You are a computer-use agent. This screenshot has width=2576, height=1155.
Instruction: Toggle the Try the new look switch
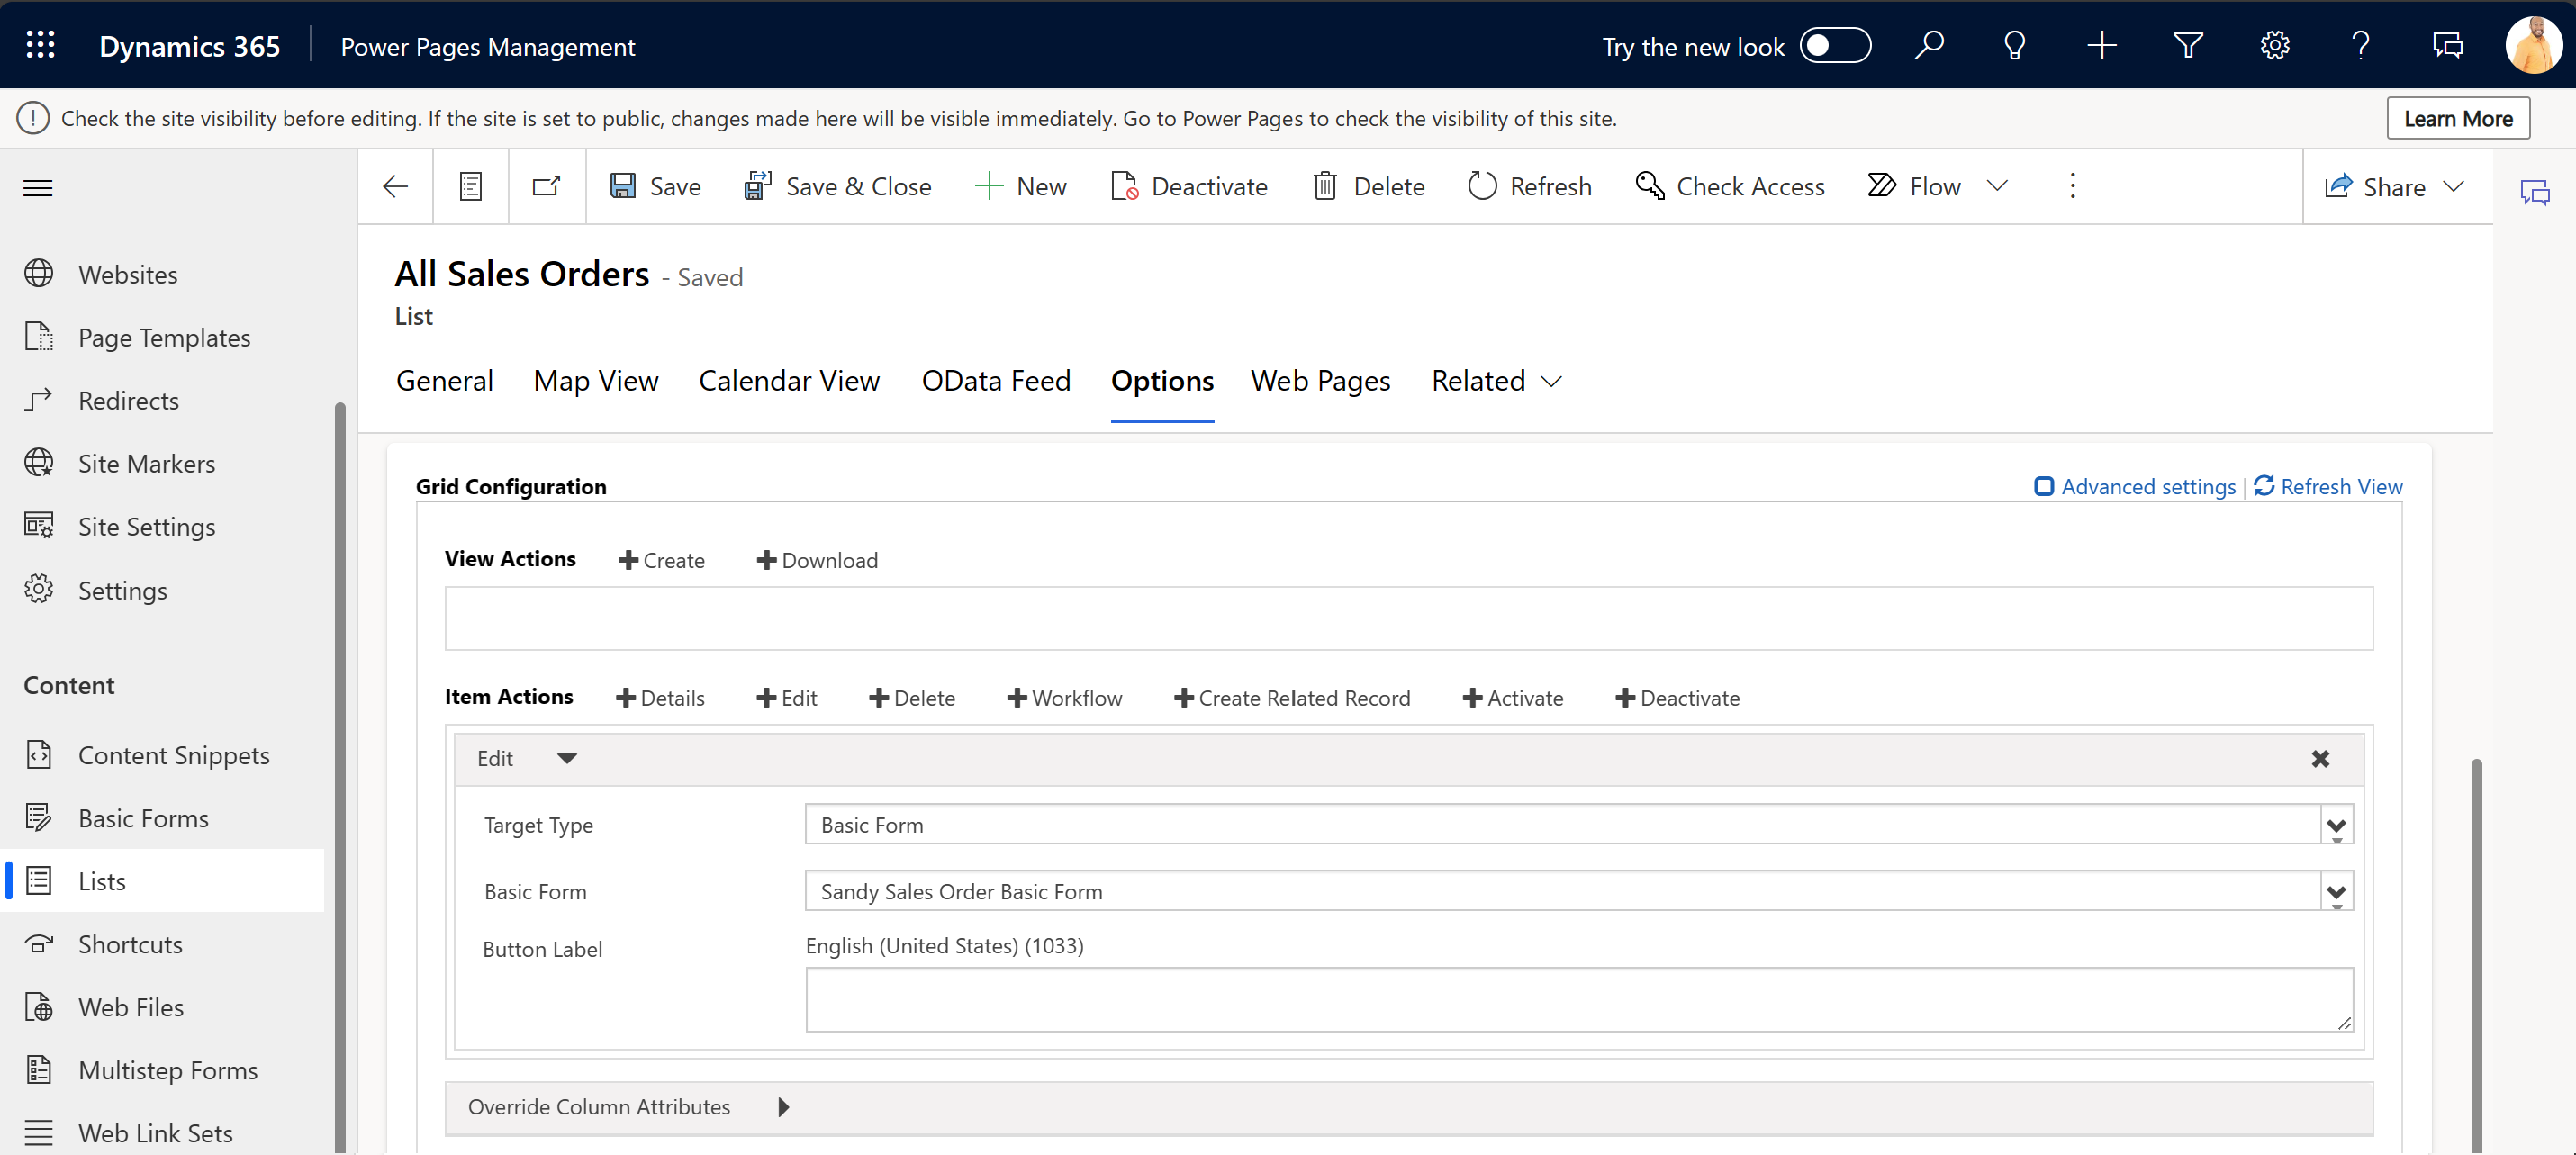click(1834, 45)
